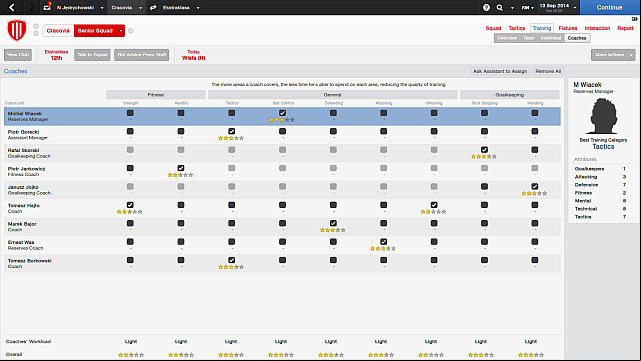
Task: Click the overall Strength star rating
Action: [131, 355]
